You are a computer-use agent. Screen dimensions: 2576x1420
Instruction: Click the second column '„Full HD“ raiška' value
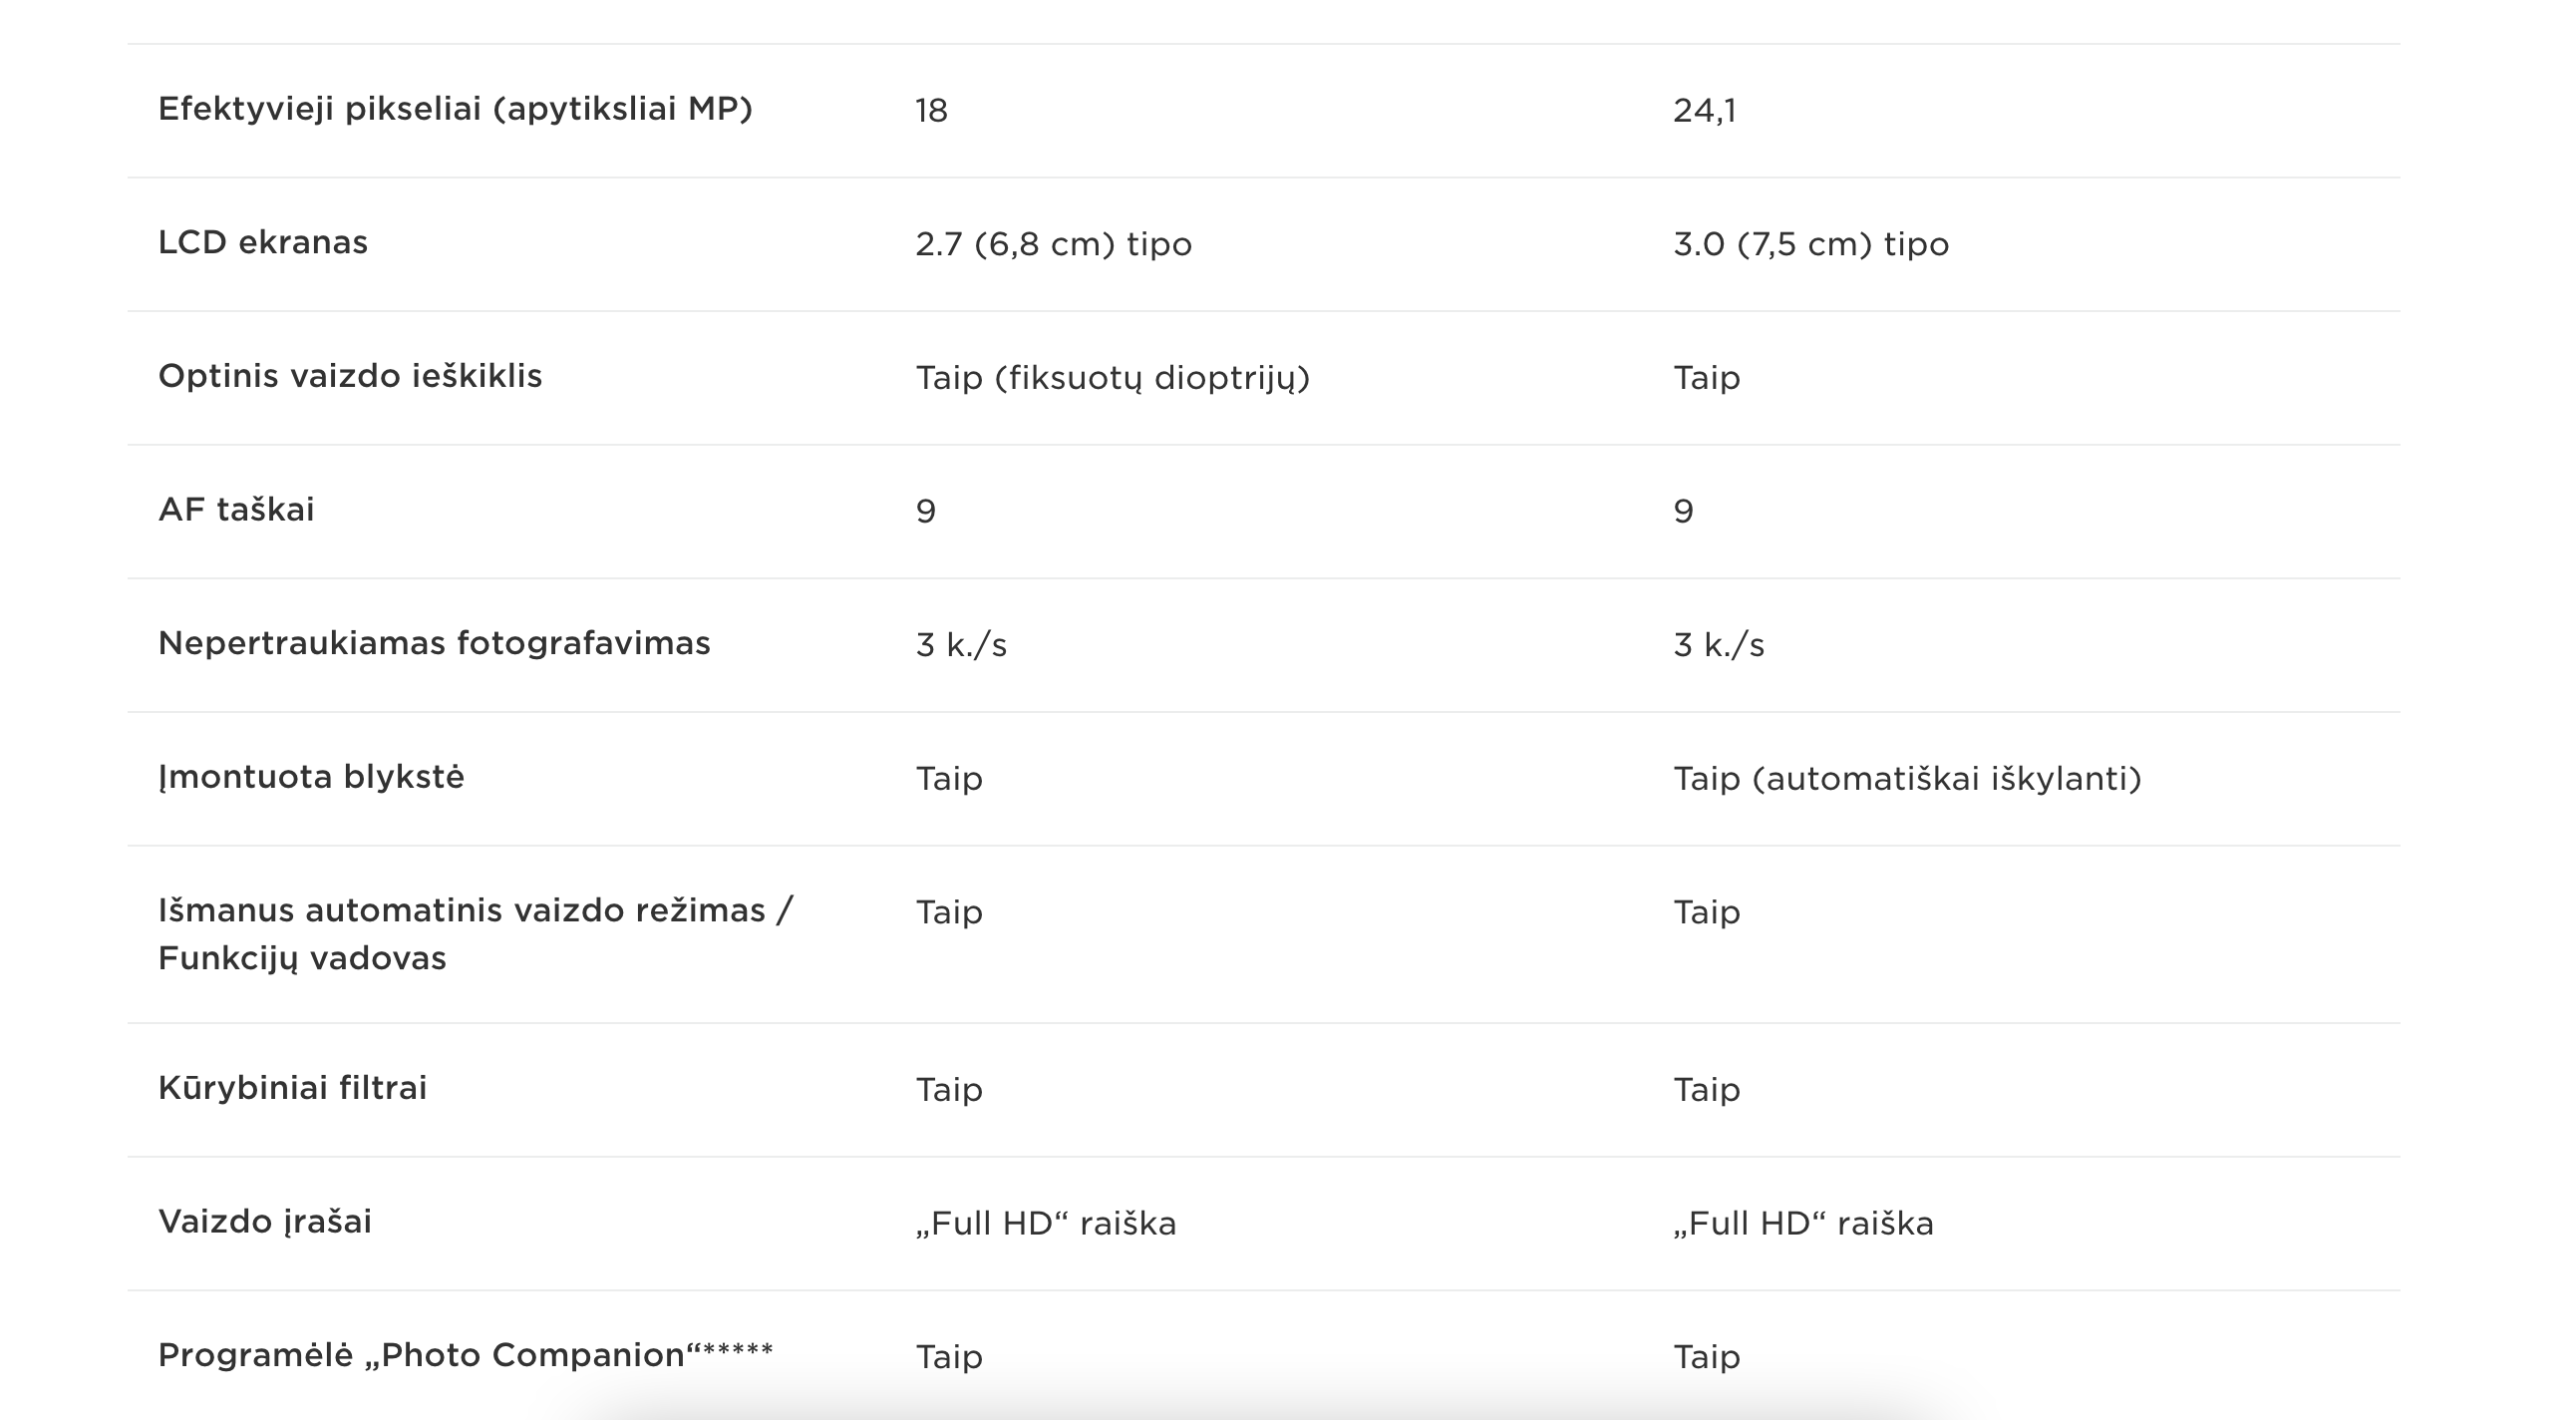pyautogui.click(x=1803, y=1224)
